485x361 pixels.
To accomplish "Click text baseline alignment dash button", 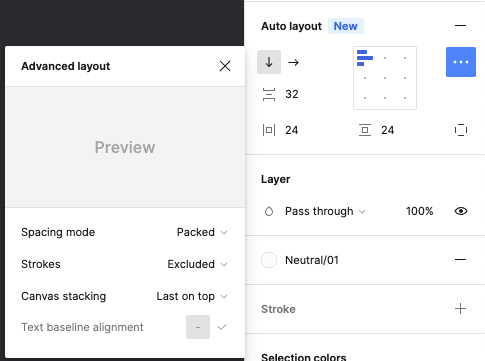I will pos(198,327).
